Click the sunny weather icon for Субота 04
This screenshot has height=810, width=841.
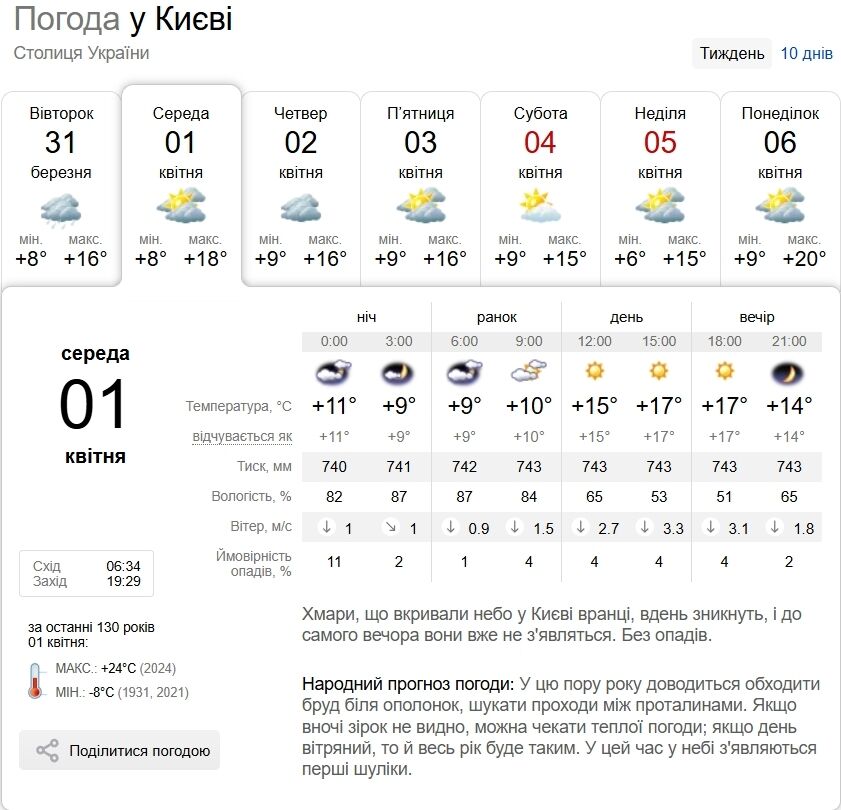[x=541, y=206]
